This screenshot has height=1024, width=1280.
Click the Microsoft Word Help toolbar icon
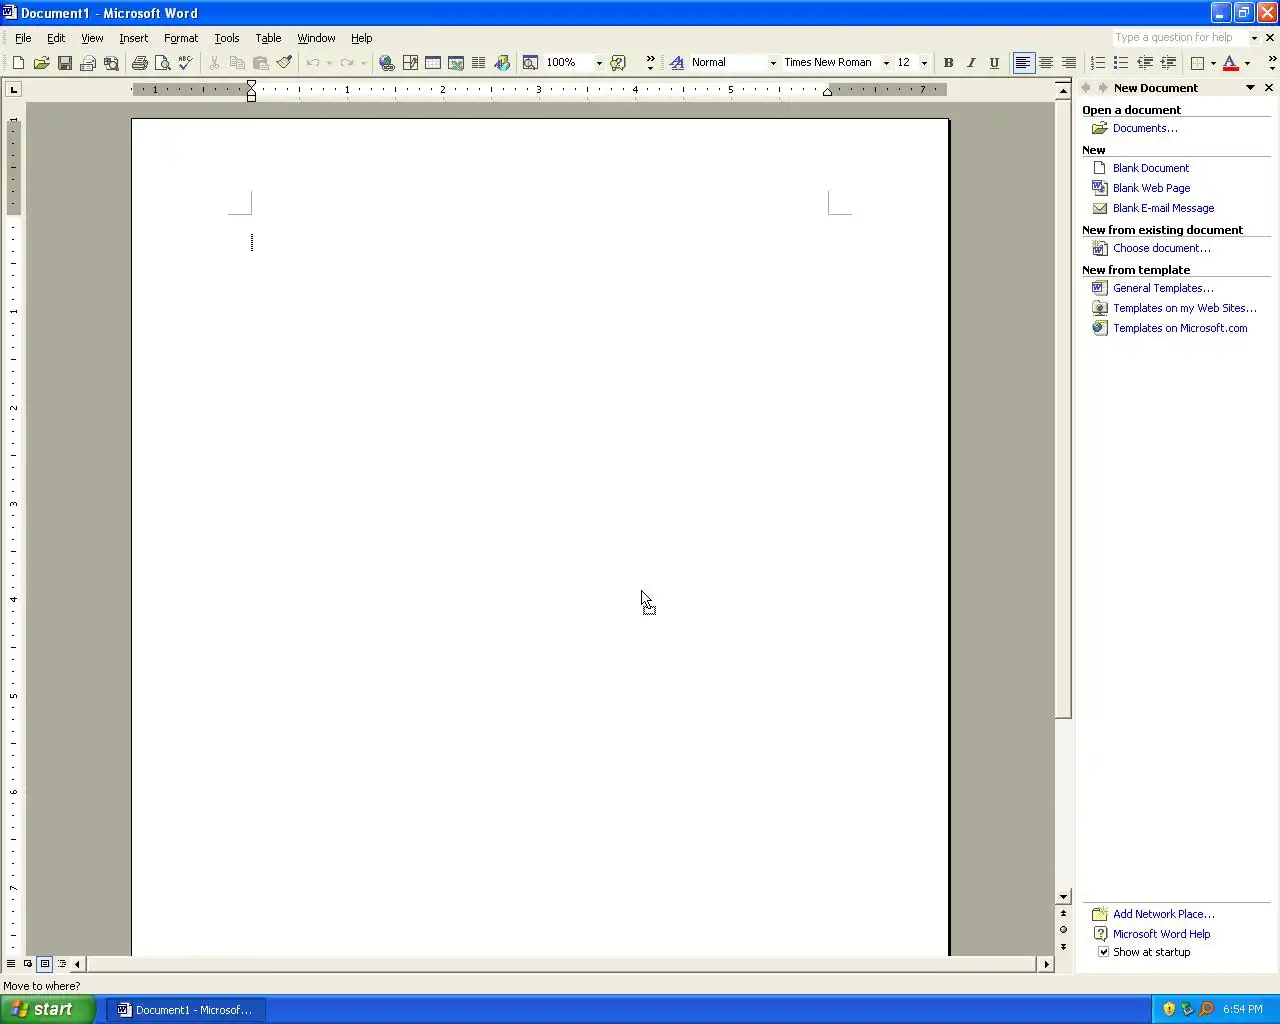point(618,63)
